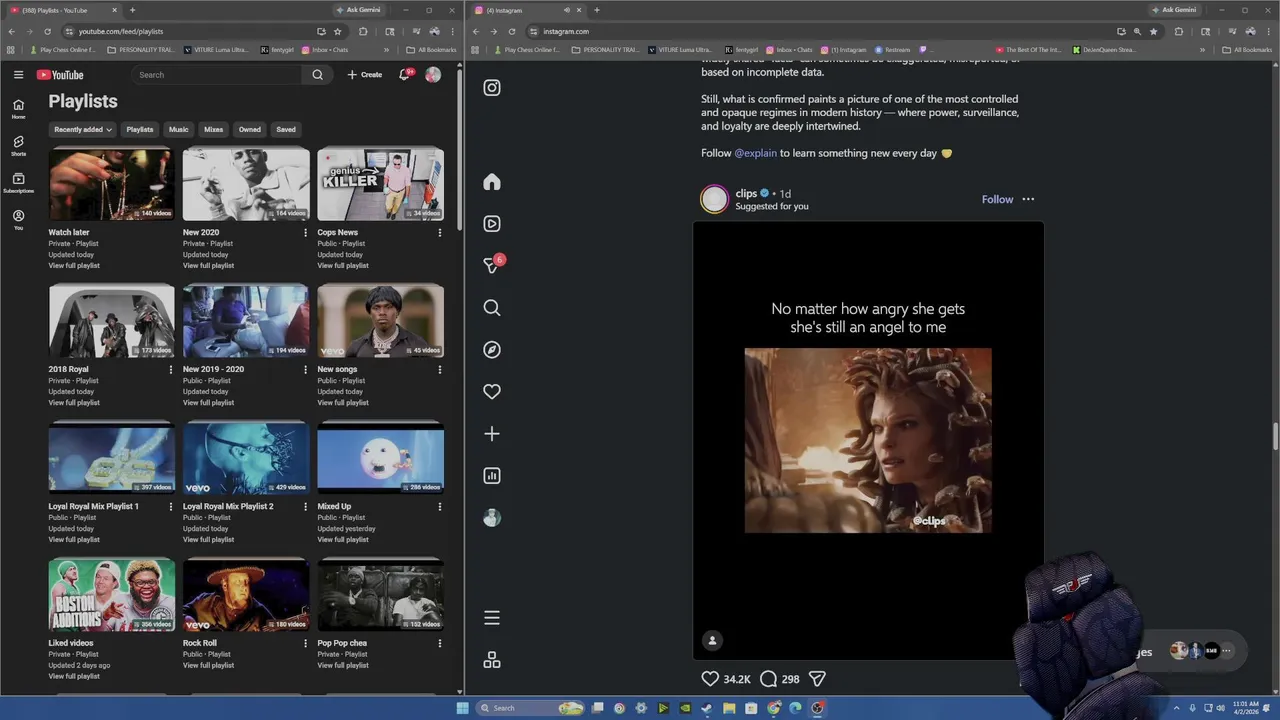The height and width of the screenshot is (720, 1280).
Task: Open the Instagram Meta apps grid icon
Action: [x=492, y=660]
